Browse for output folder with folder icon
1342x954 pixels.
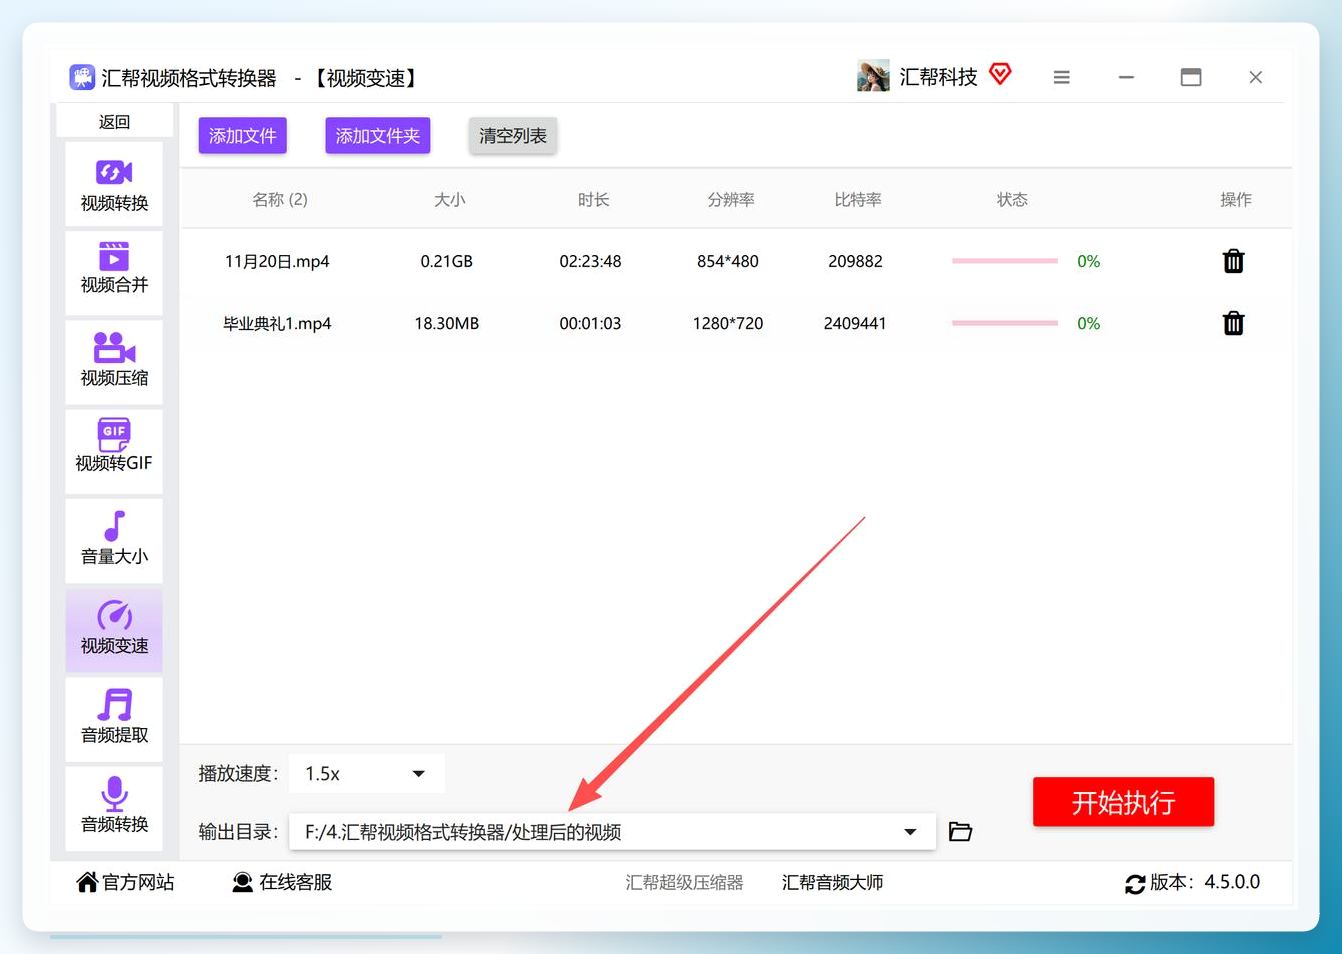(960, 832)
